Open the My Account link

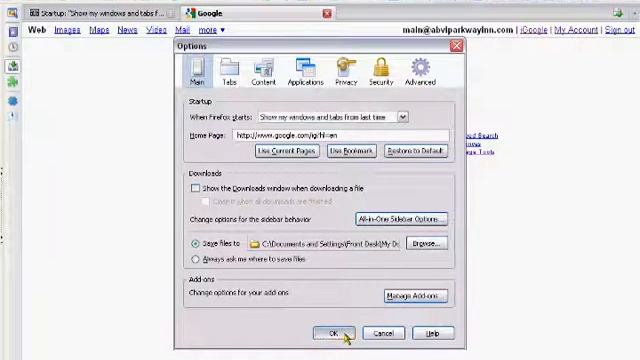576,30
